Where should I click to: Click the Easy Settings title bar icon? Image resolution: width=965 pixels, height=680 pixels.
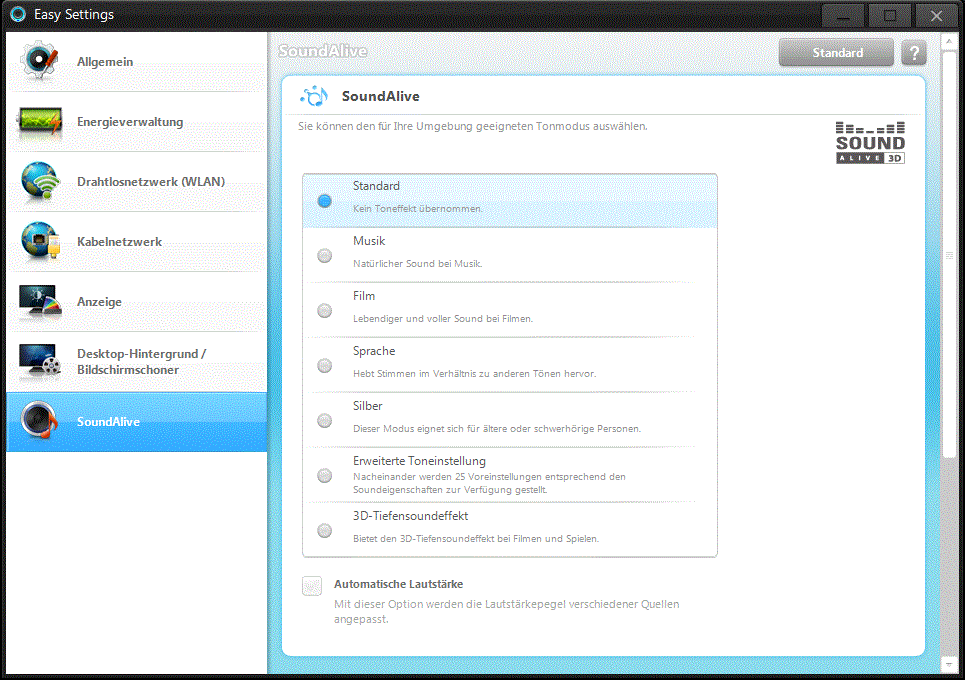(18, 14)
